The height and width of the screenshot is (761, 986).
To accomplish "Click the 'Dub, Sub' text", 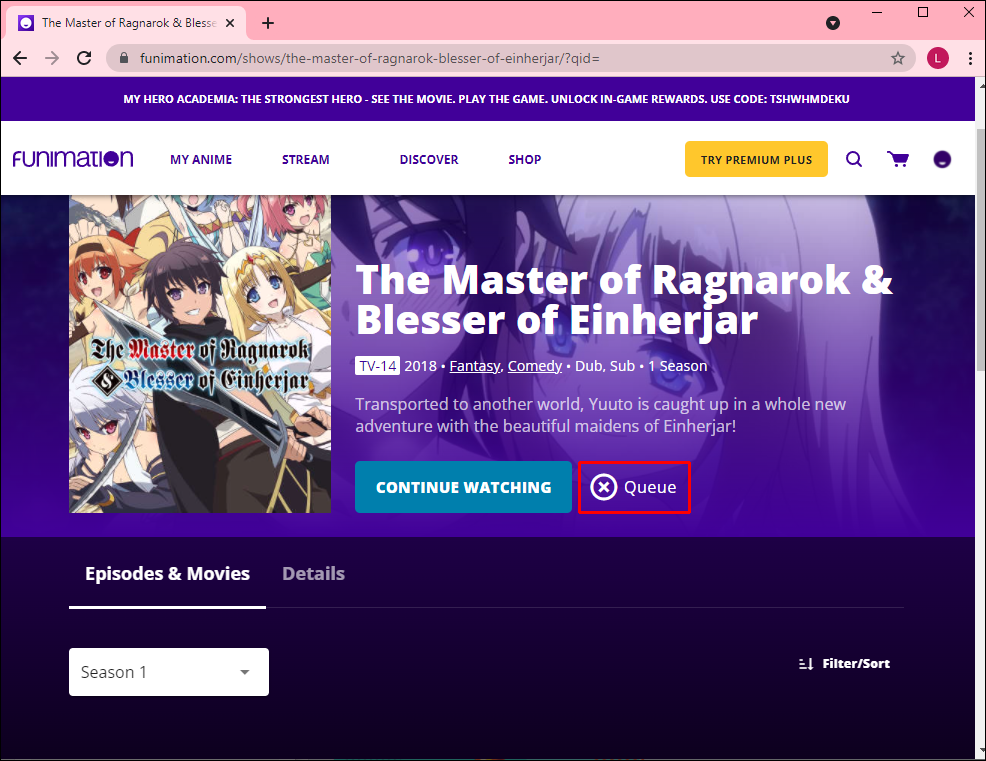I will tap(605, 366).
